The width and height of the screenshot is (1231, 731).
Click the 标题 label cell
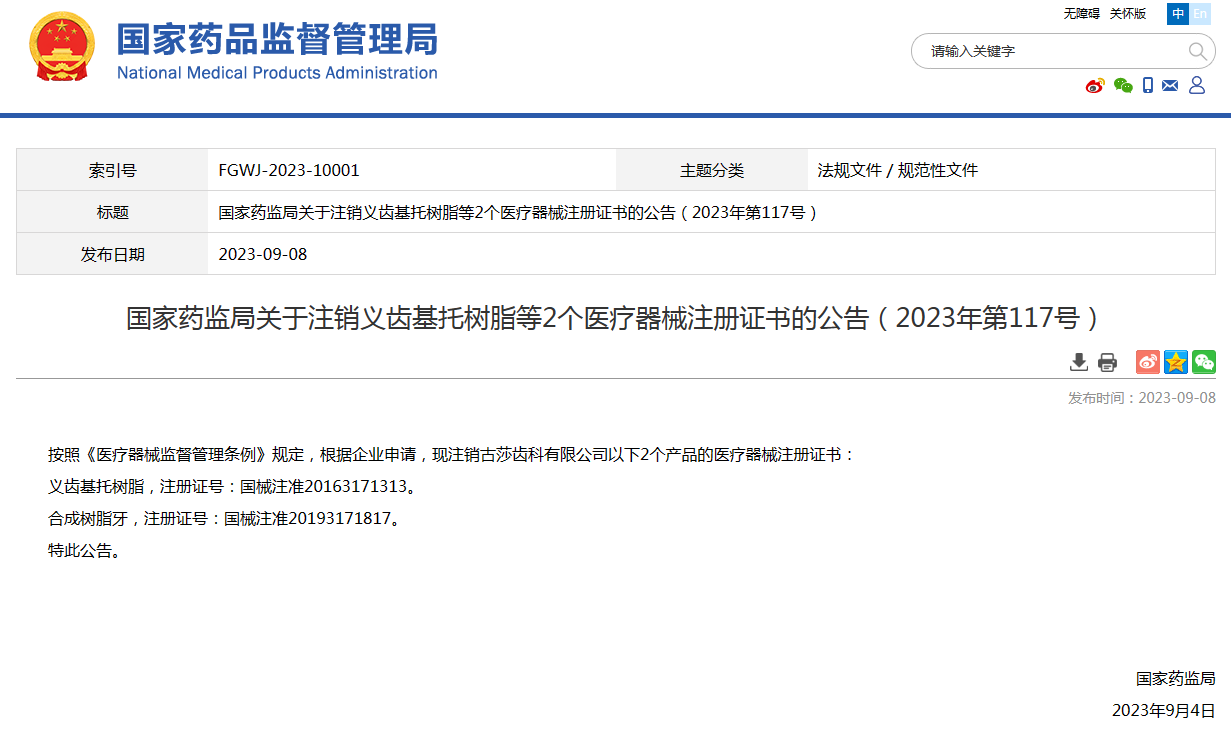pyautogui.click(x=112, y=212)
